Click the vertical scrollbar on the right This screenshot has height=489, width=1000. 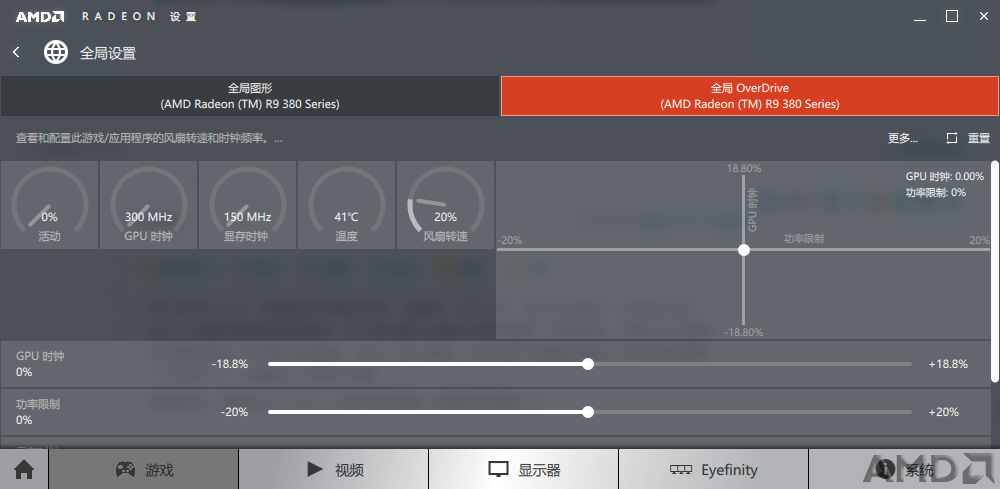(995, 272)
